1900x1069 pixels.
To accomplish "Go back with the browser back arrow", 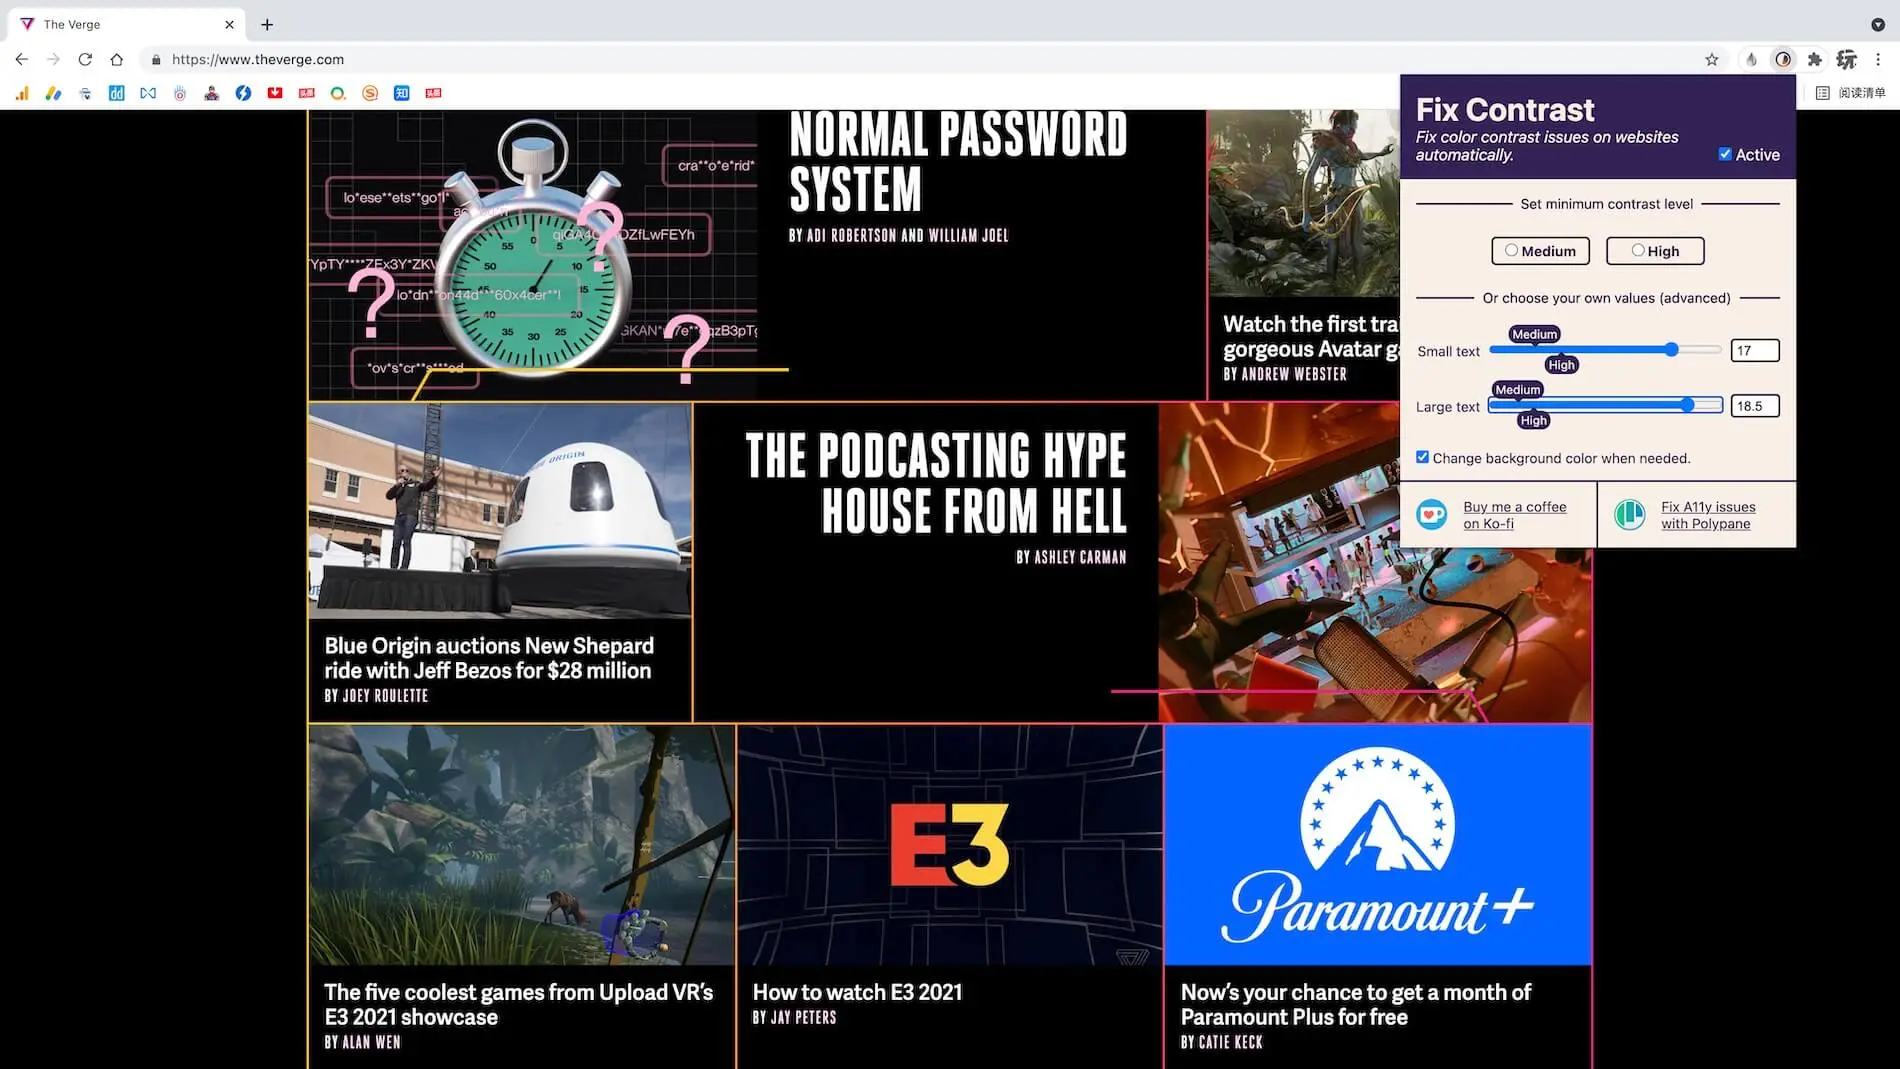I will coord(22,59).
